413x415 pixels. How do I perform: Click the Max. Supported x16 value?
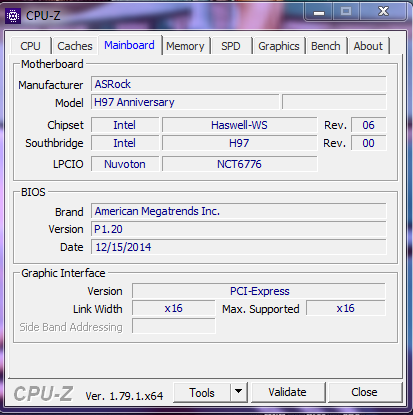(x=346, y=308)
